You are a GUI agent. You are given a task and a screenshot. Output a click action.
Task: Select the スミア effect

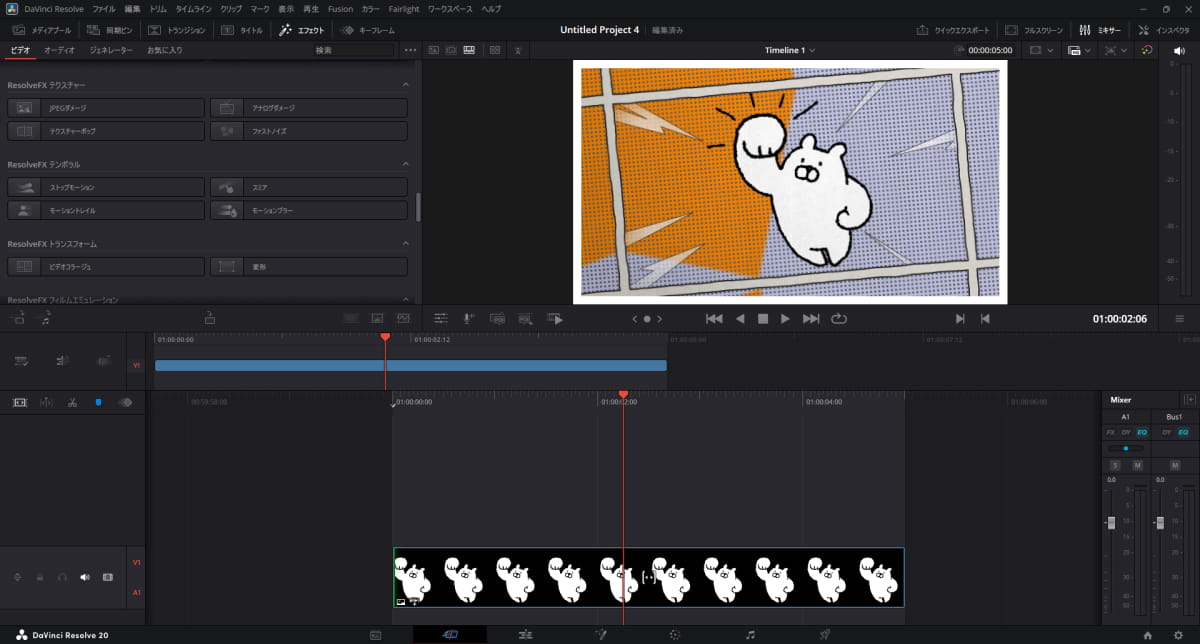point(309,187)
